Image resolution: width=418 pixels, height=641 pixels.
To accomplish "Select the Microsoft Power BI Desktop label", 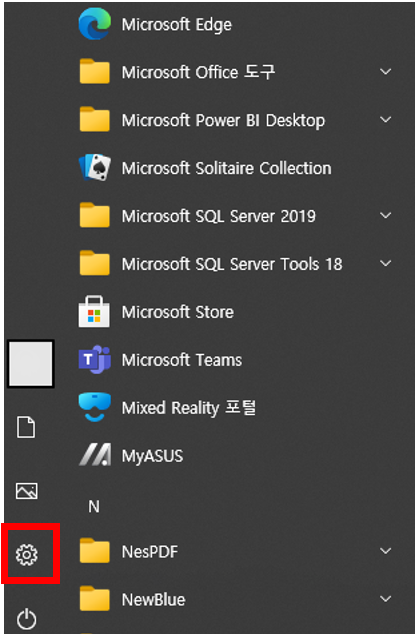I will [223, 120].
